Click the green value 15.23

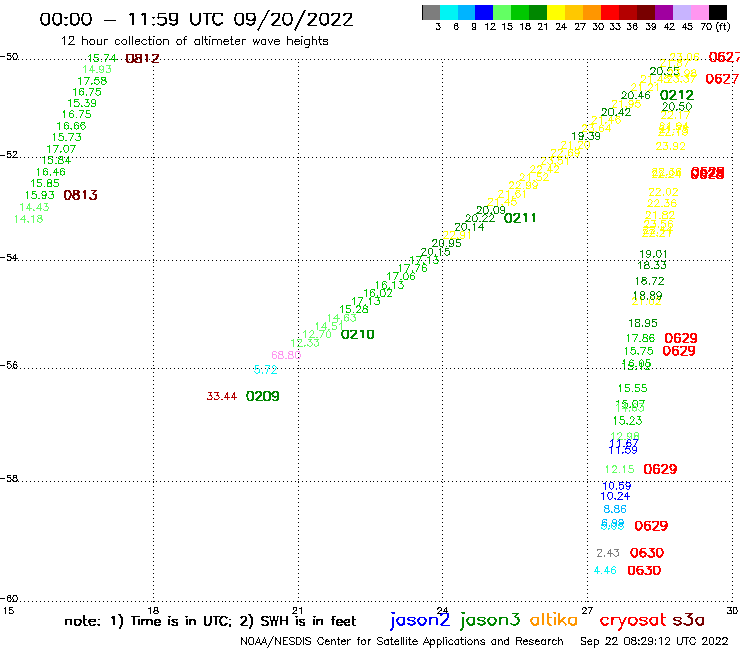pos(627,421)
